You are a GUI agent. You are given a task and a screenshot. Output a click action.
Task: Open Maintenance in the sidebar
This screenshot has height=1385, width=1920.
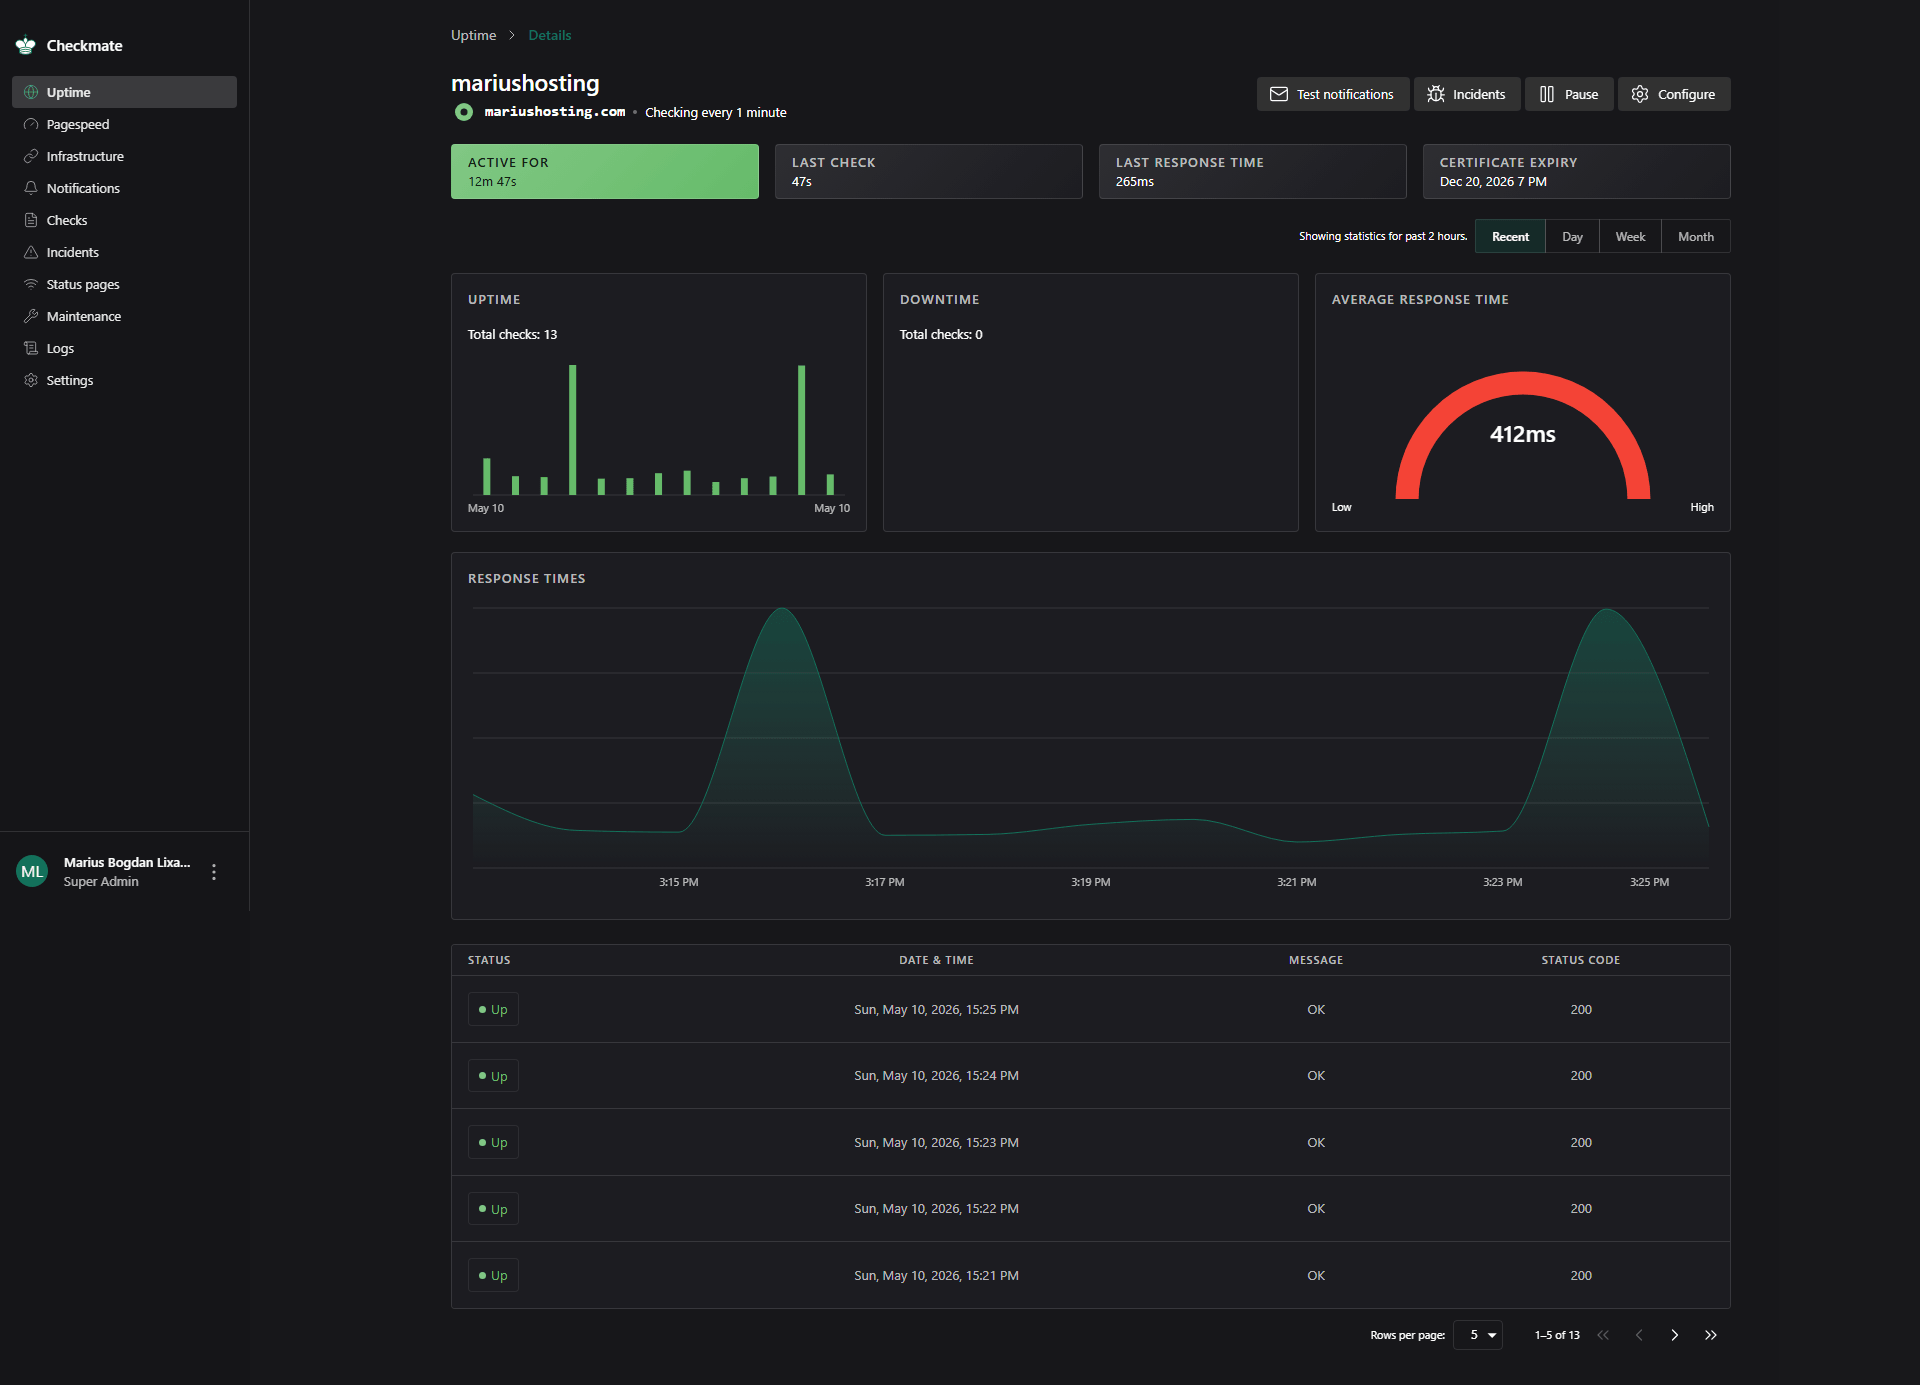(124, 316)
